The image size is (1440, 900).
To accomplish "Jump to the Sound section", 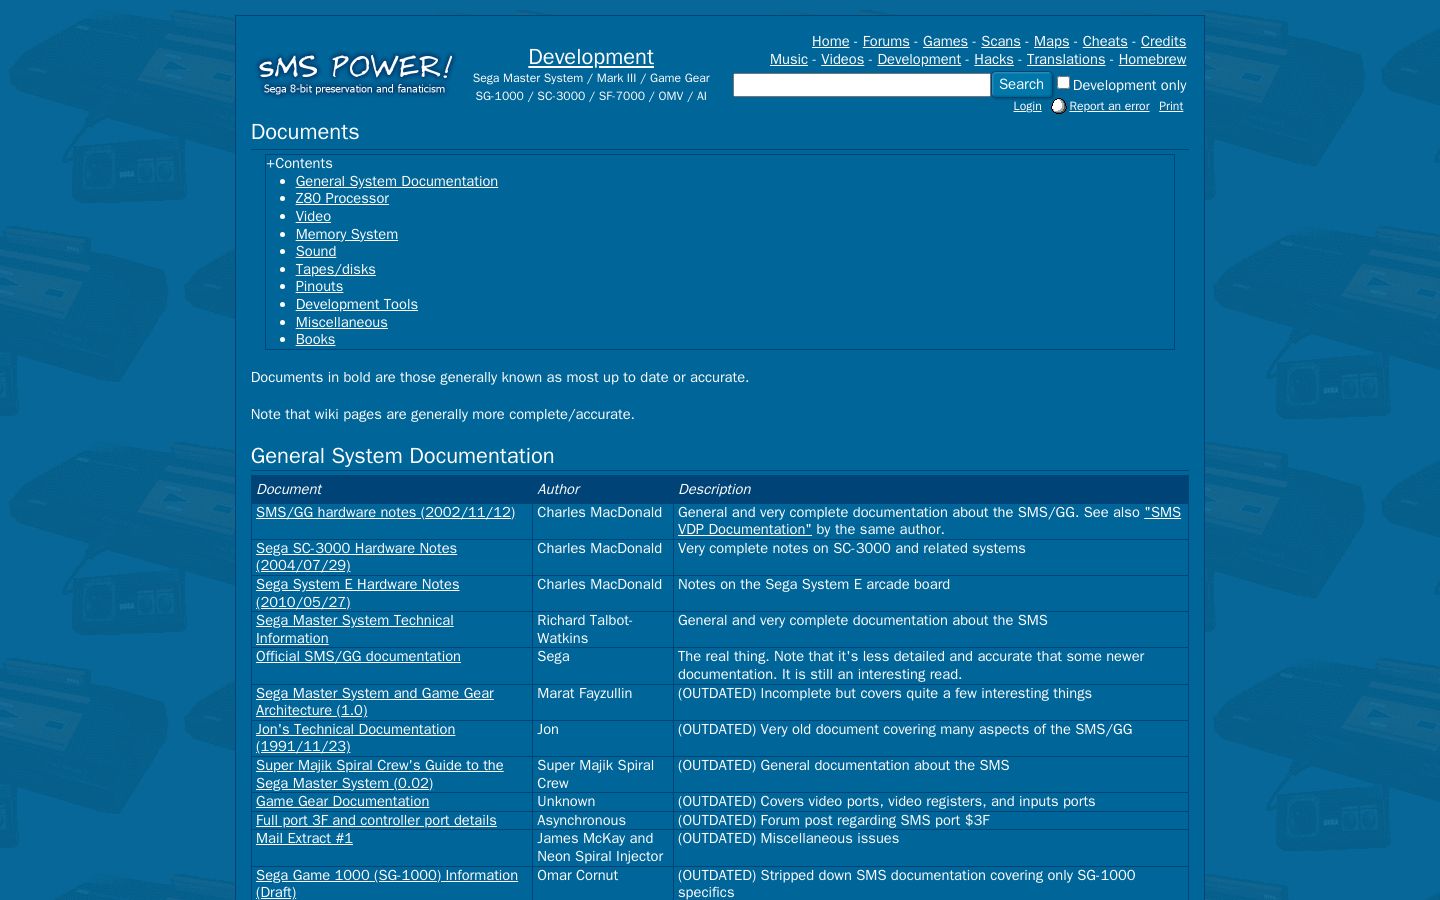I will point(316,251).
